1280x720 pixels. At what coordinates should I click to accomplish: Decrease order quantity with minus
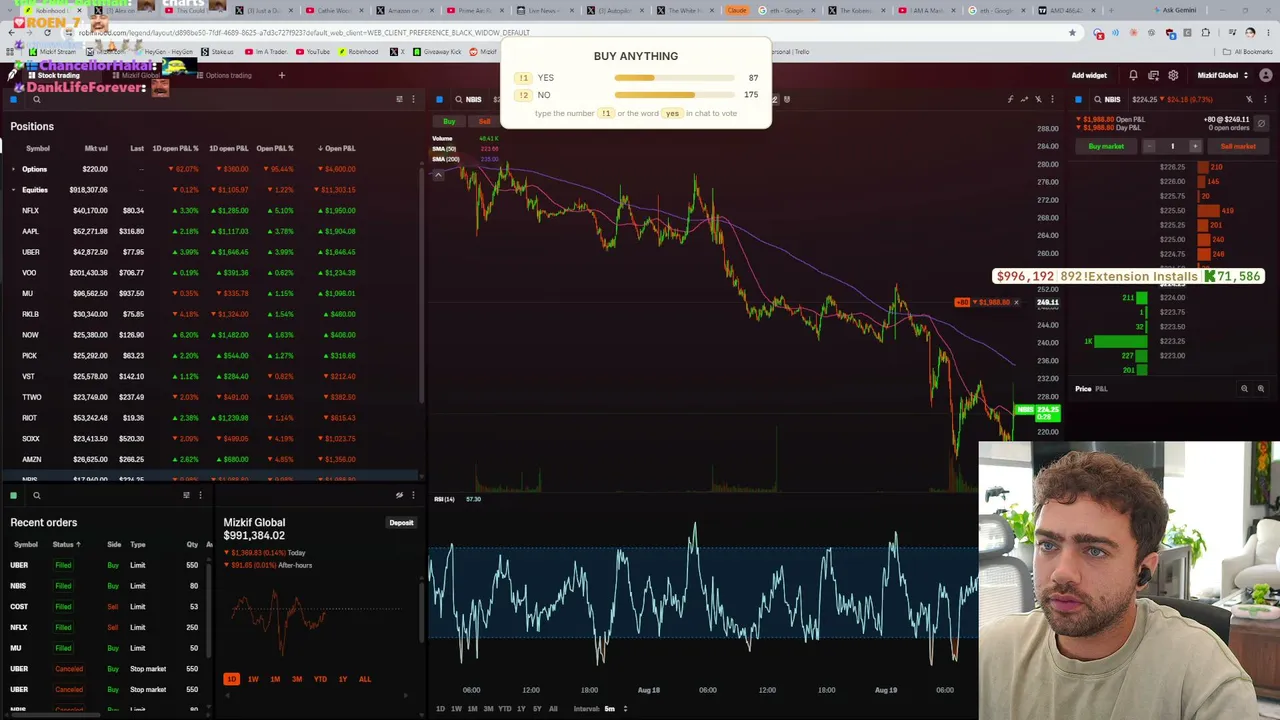click(1149, 146)
